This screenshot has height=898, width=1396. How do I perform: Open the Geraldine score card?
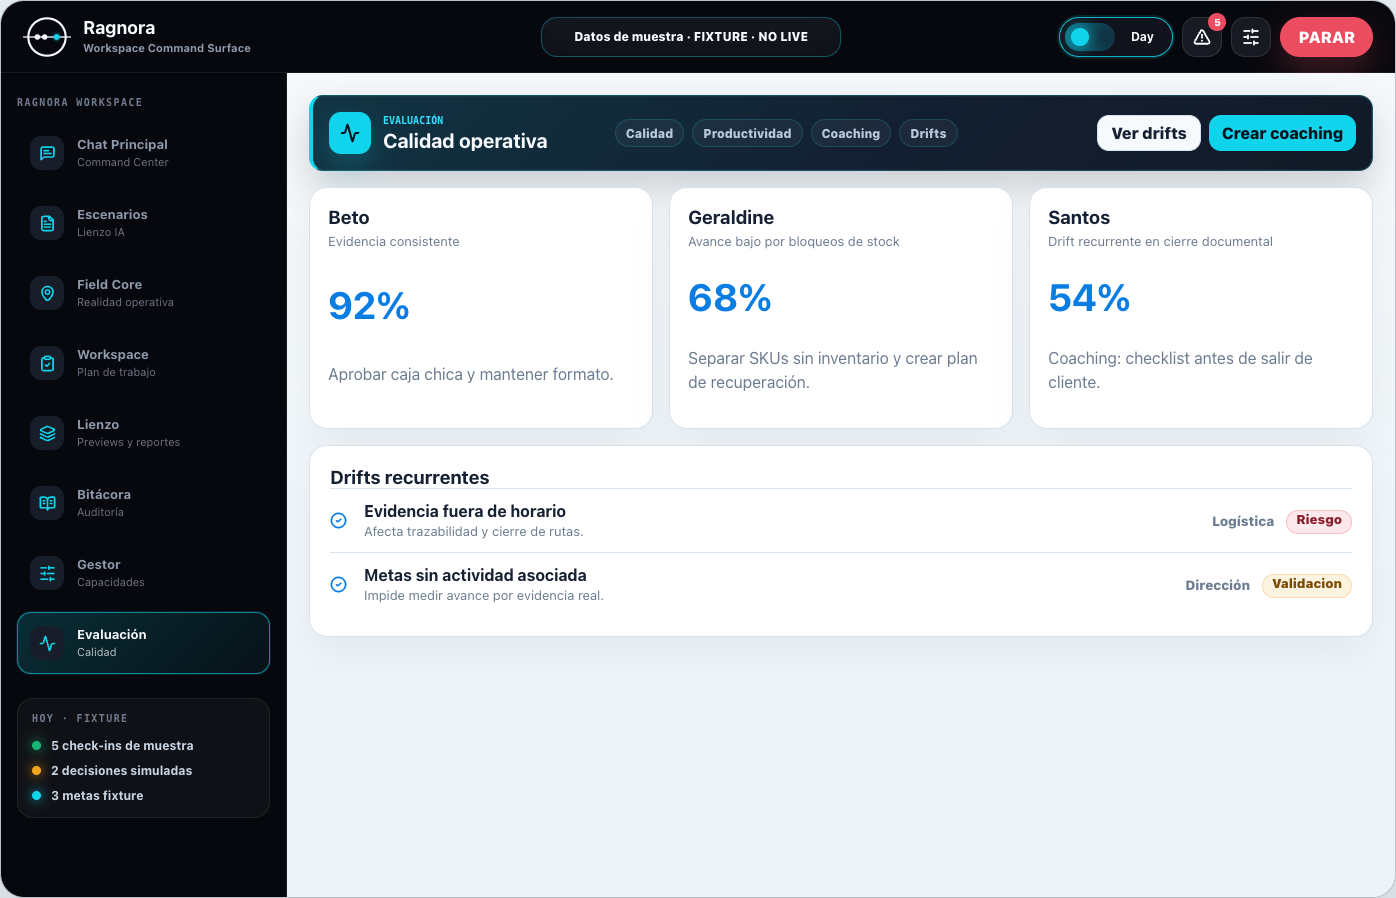(841, 308)
